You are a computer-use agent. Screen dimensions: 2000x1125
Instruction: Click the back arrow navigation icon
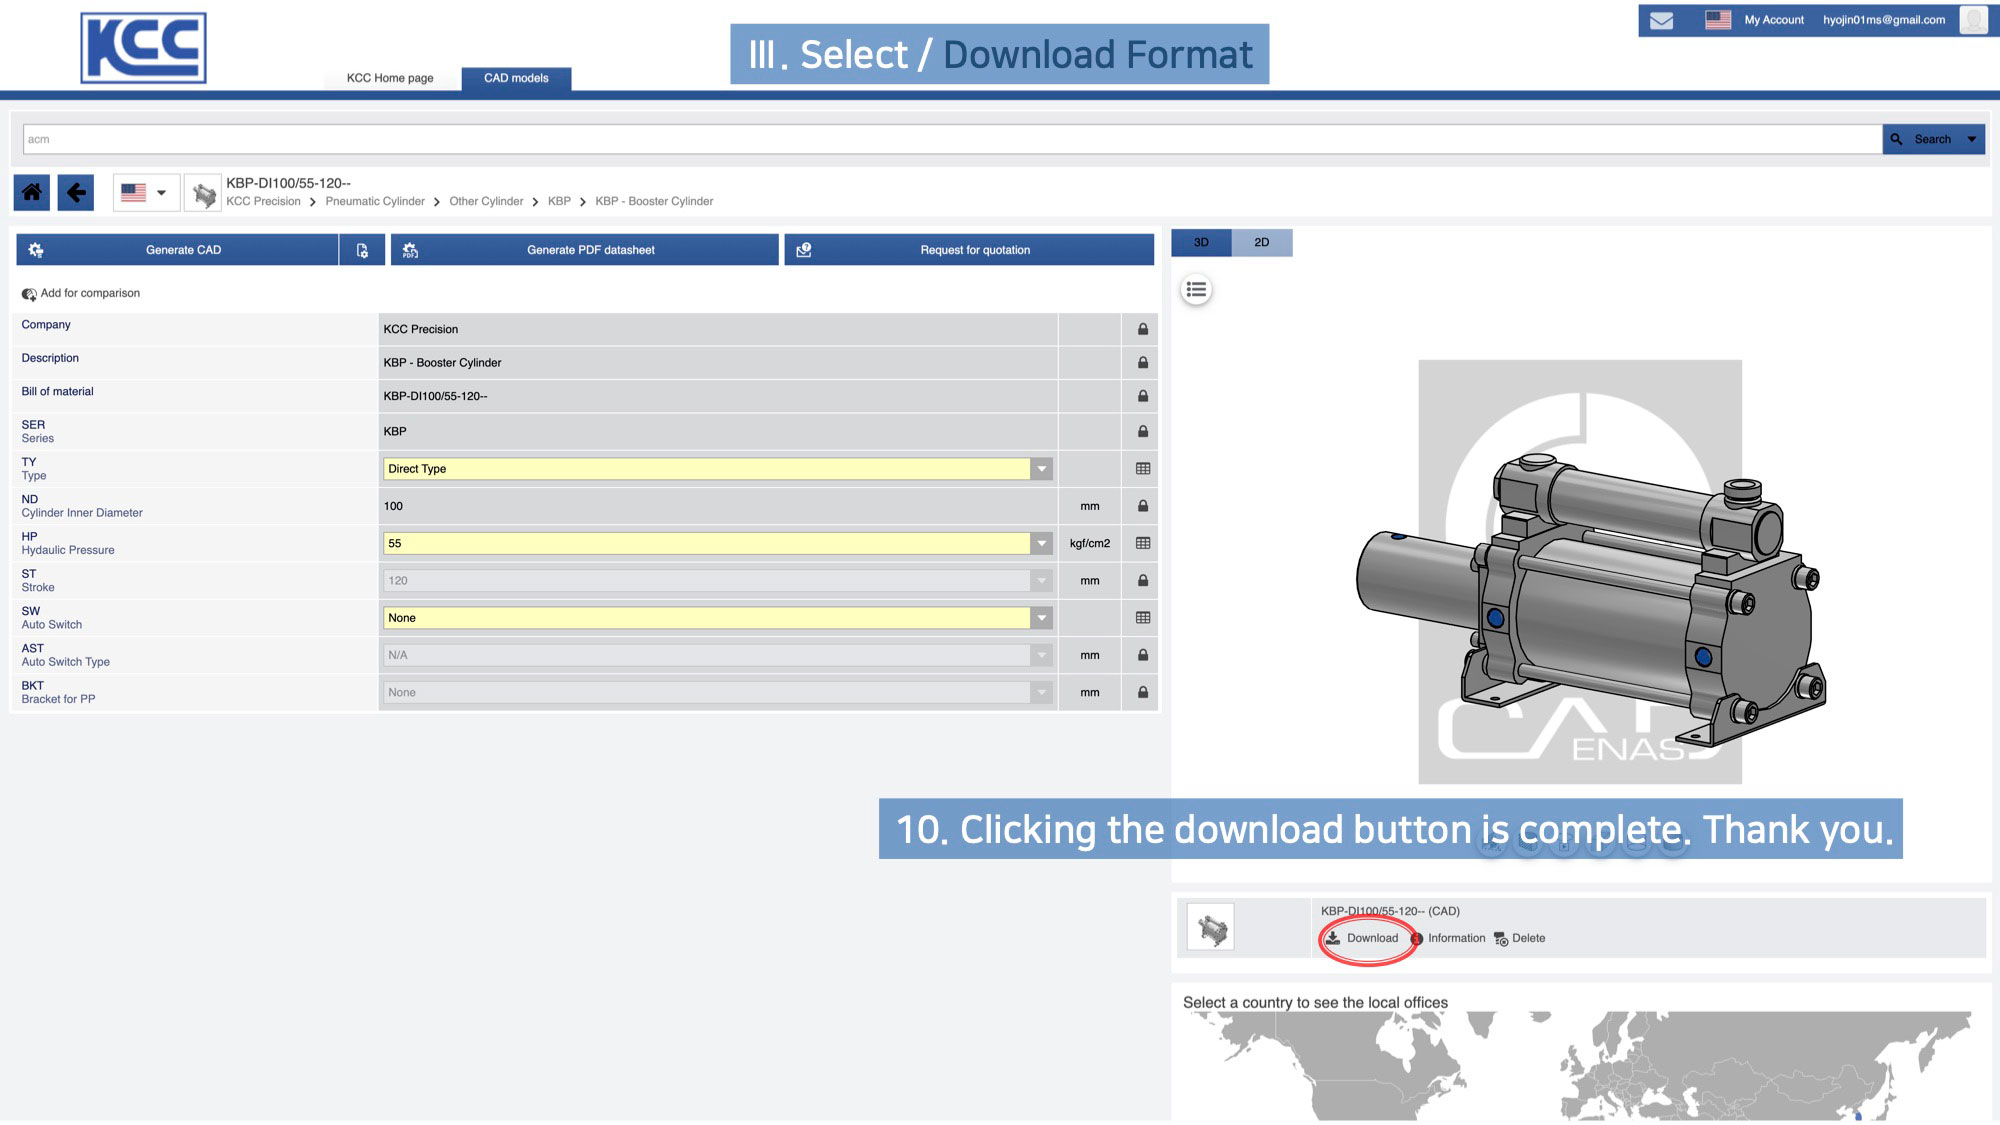(x=76, y=192)
